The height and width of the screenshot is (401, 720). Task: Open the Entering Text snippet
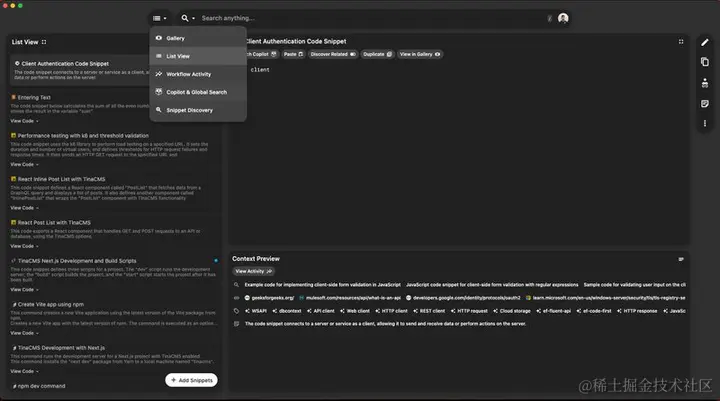(x=34, y=97)
